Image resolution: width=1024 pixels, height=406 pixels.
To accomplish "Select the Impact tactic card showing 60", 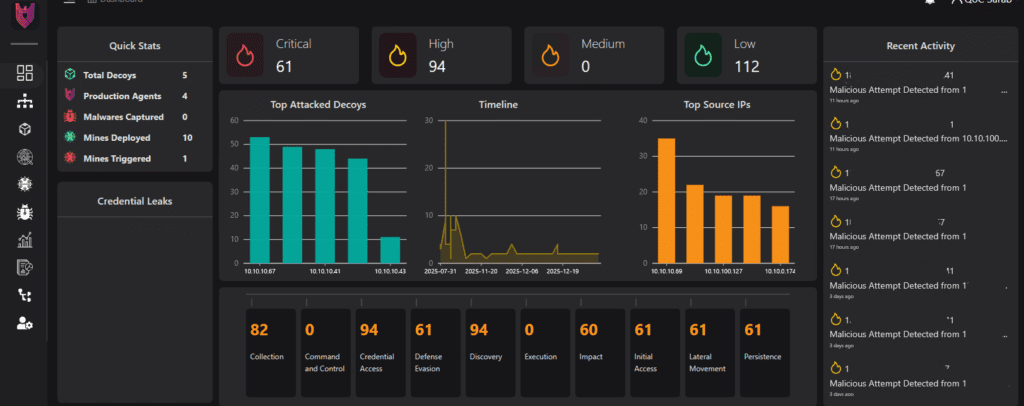I will [600, 352].
